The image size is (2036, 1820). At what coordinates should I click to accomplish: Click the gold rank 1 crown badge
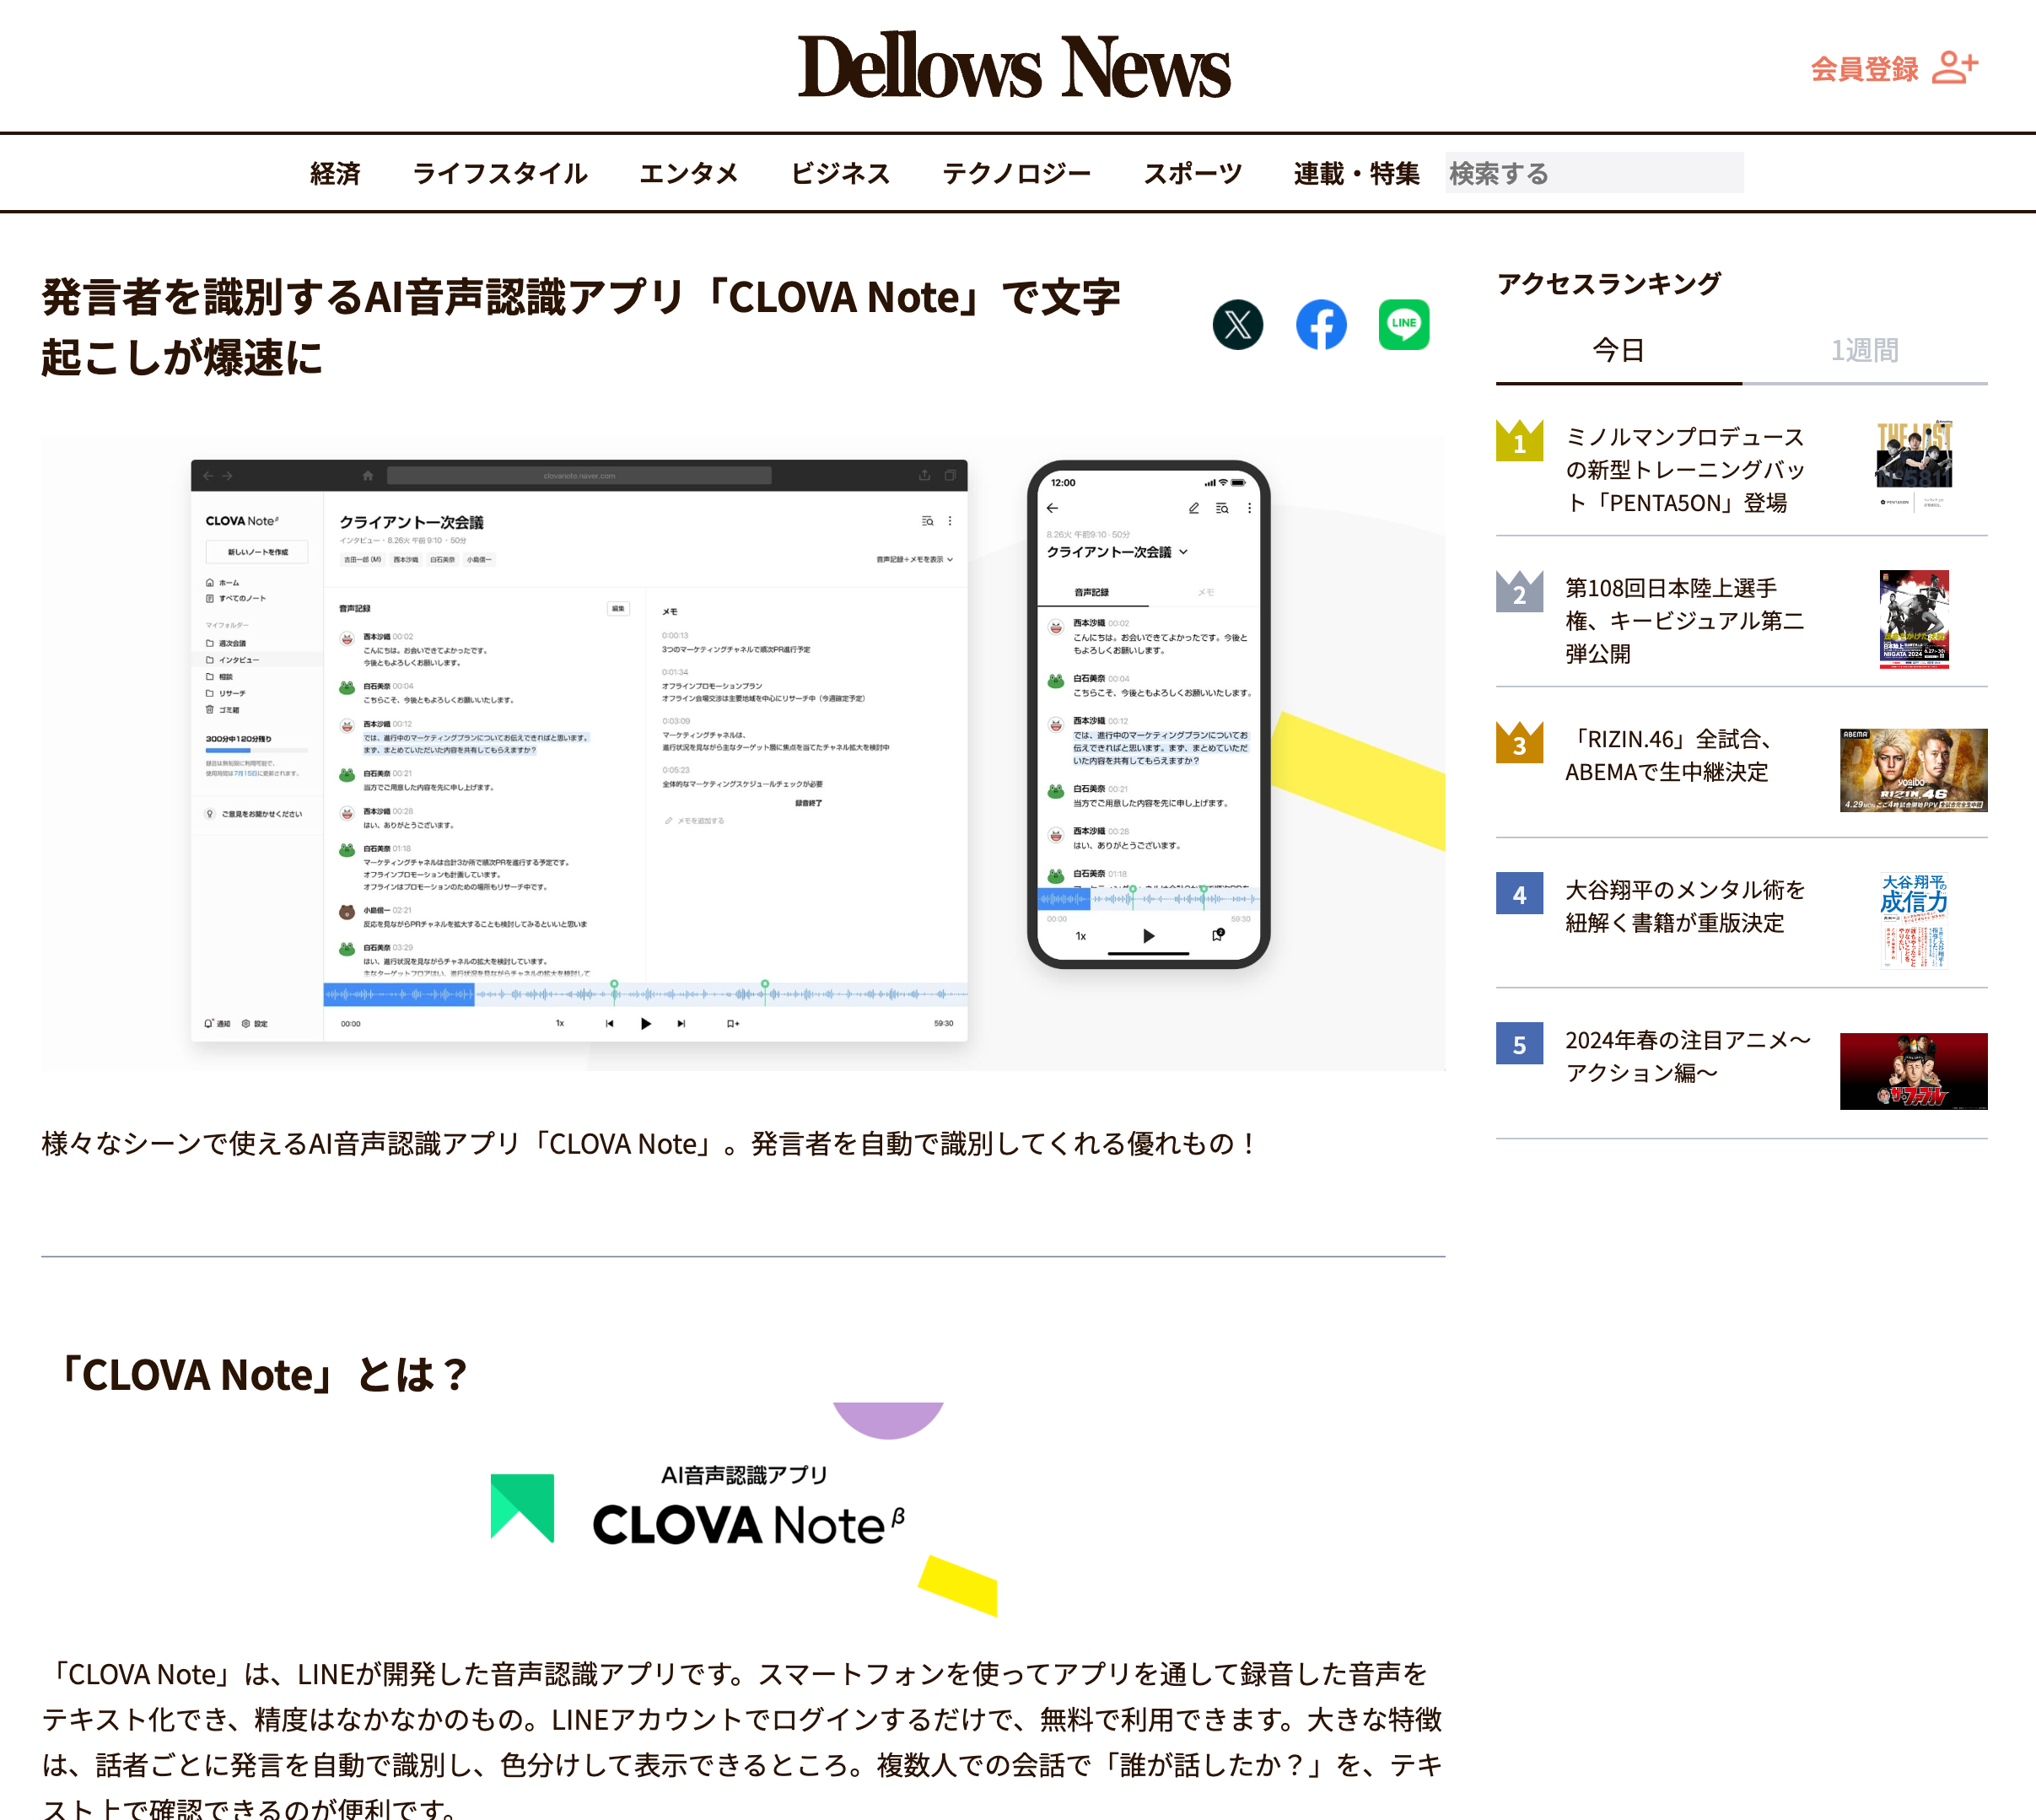coord(1519,441)
